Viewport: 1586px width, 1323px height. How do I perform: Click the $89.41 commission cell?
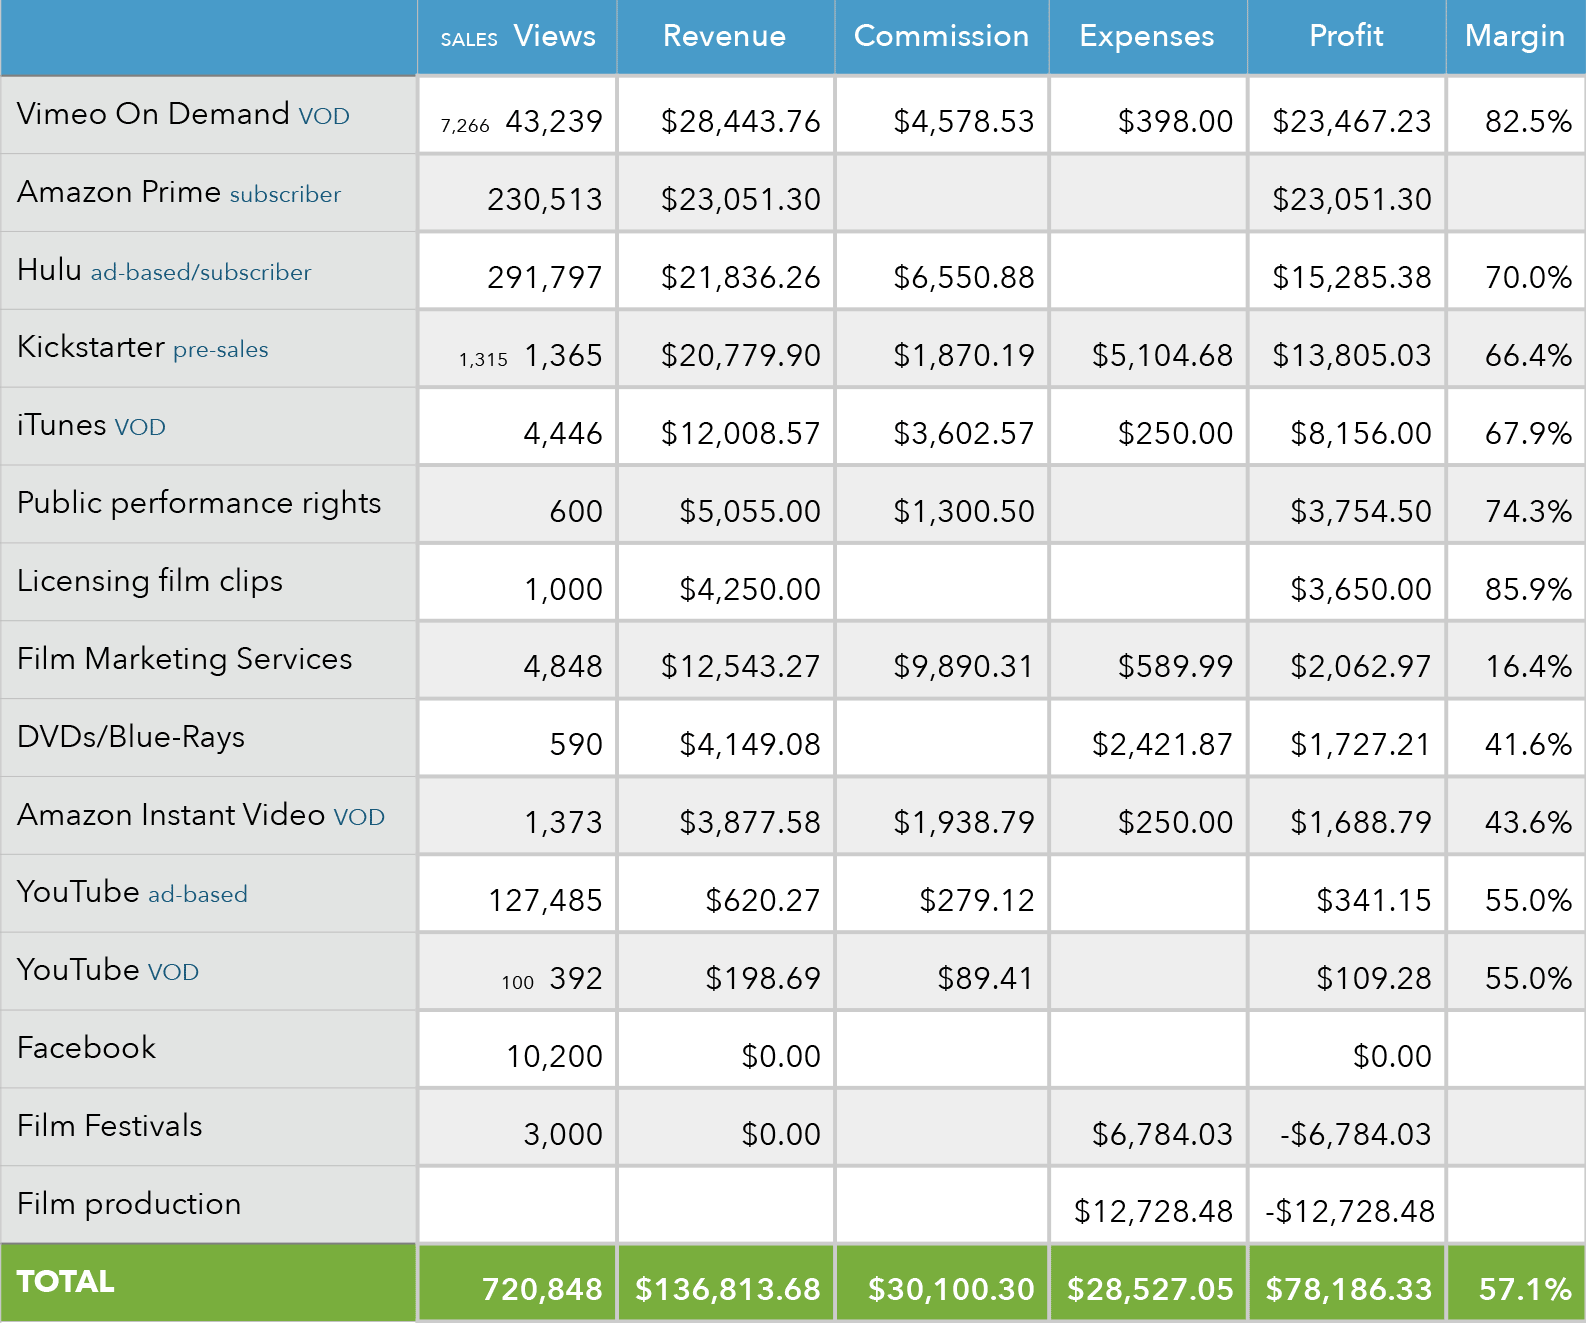[x=942, y=972]
